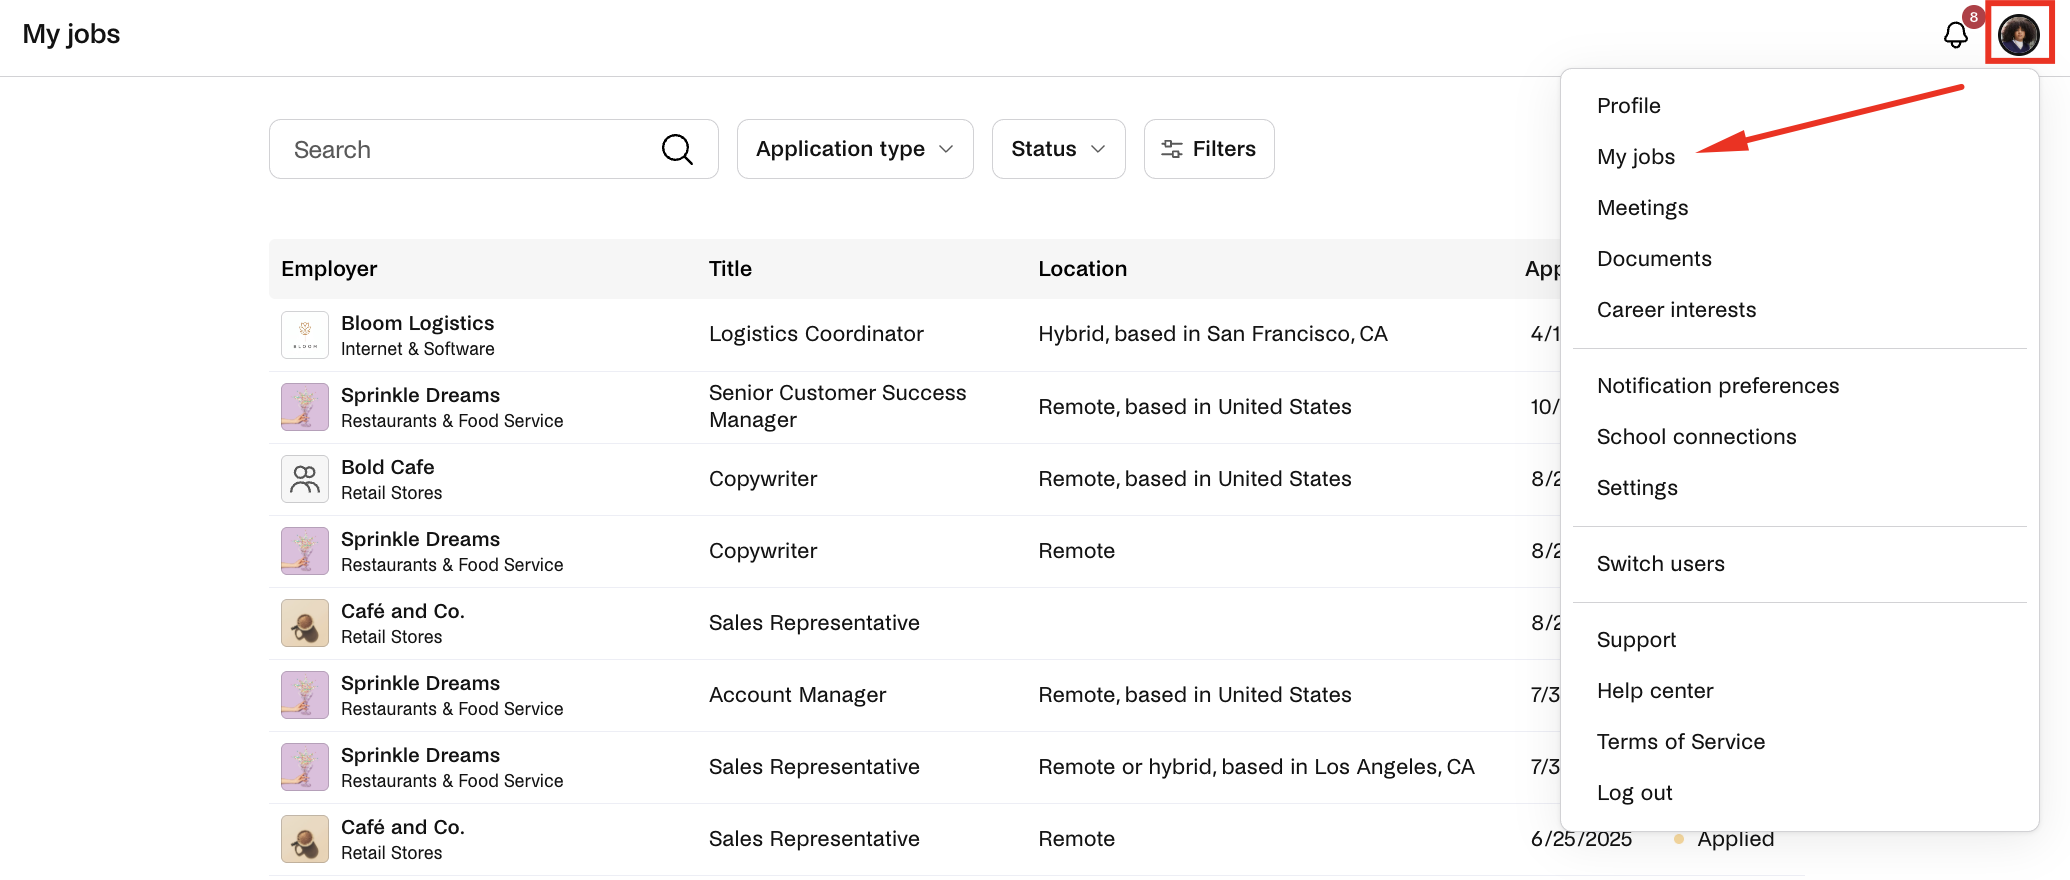Click Copywriter in the Bold Cafe row
The height and width of the screenshot is (880, 2070).
763,479
